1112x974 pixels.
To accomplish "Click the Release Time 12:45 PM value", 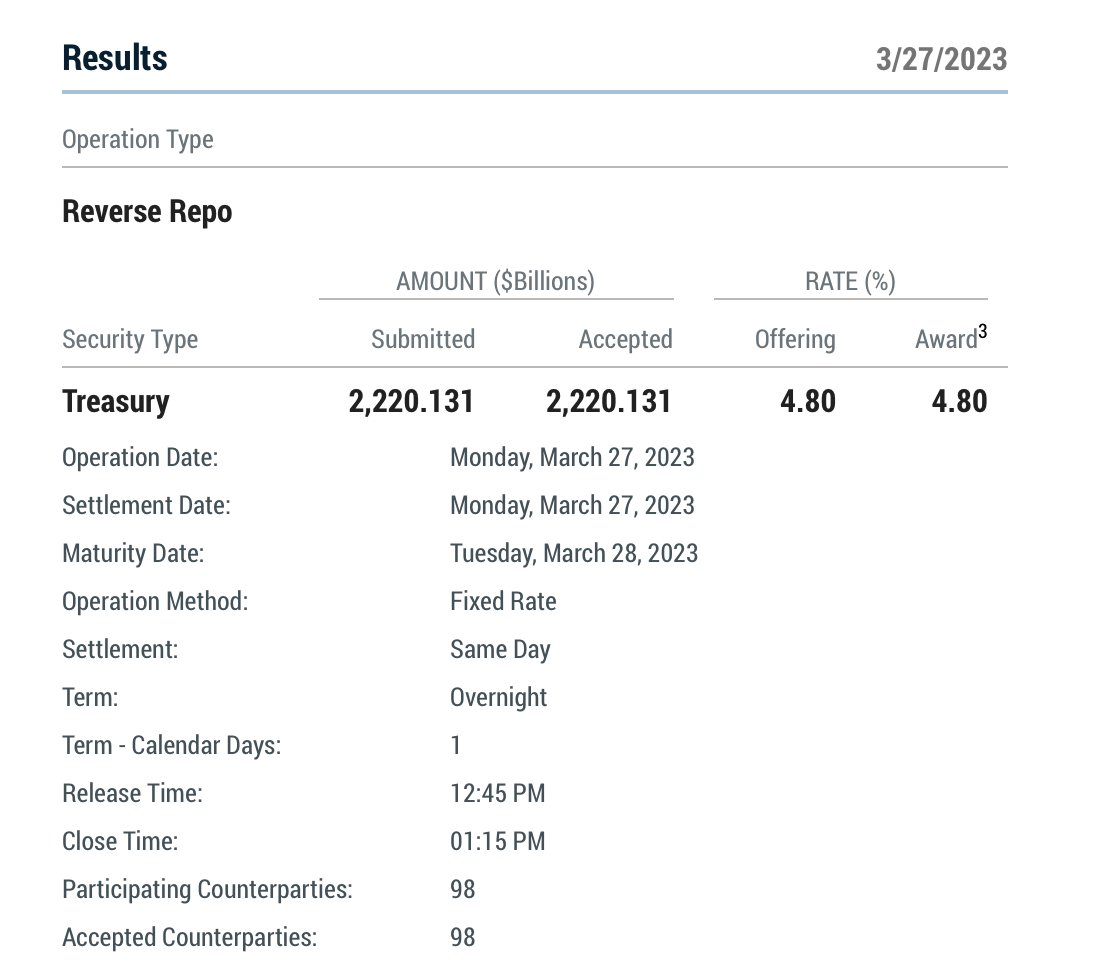I will (x=498, y=794).
